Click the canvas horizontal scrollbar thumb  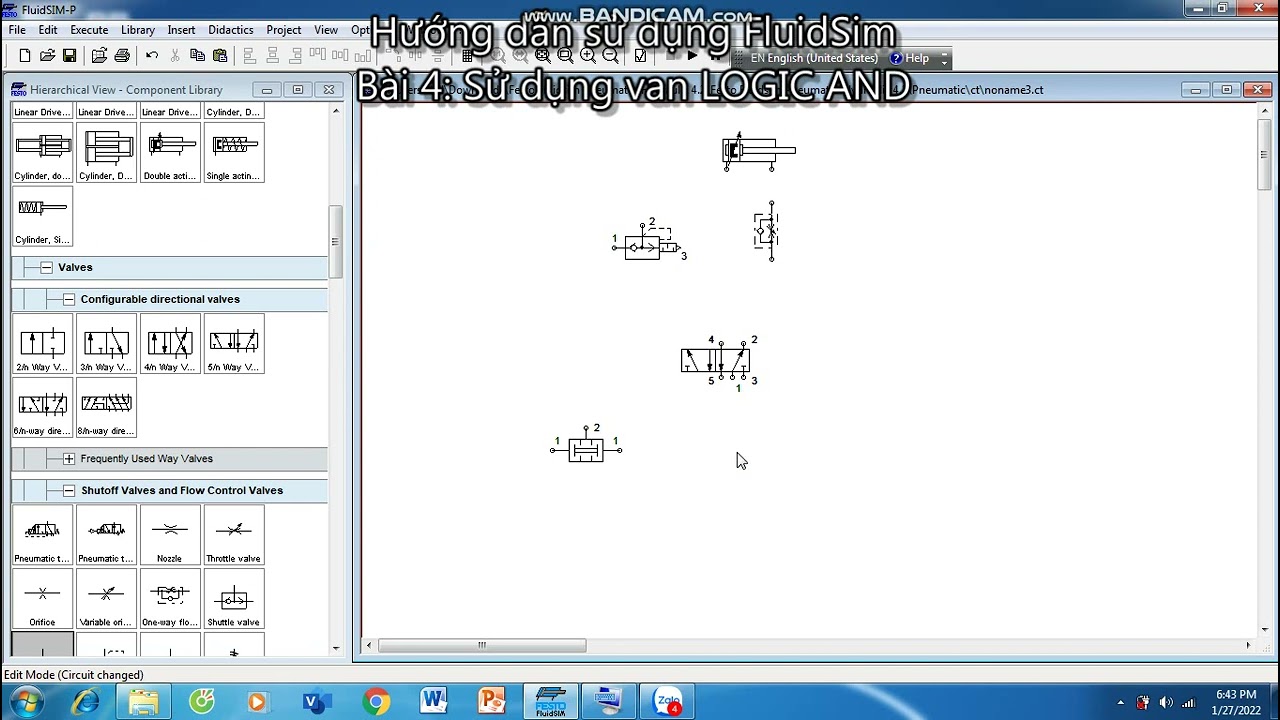482,645
